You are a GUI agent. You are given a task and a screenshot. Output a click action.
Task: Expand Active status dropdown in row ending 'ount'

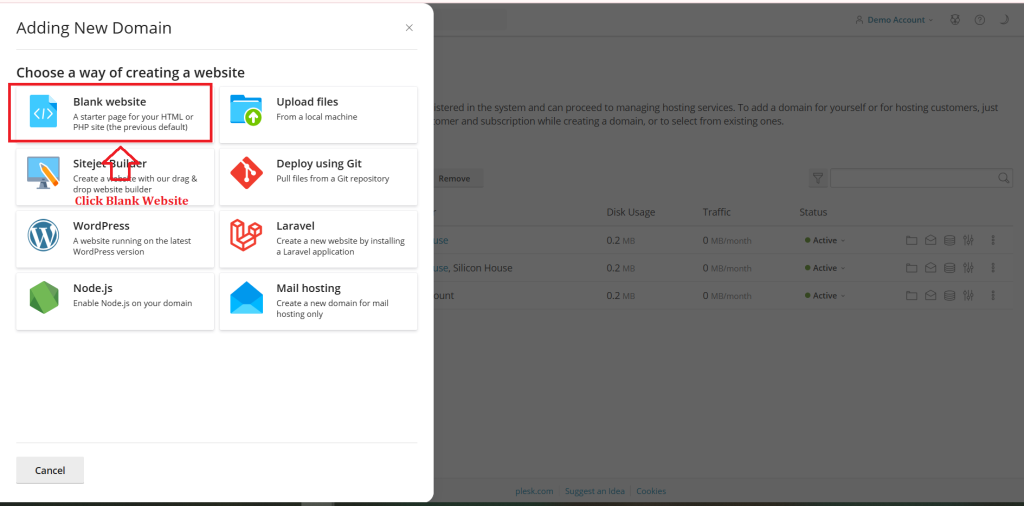[825, 296]
